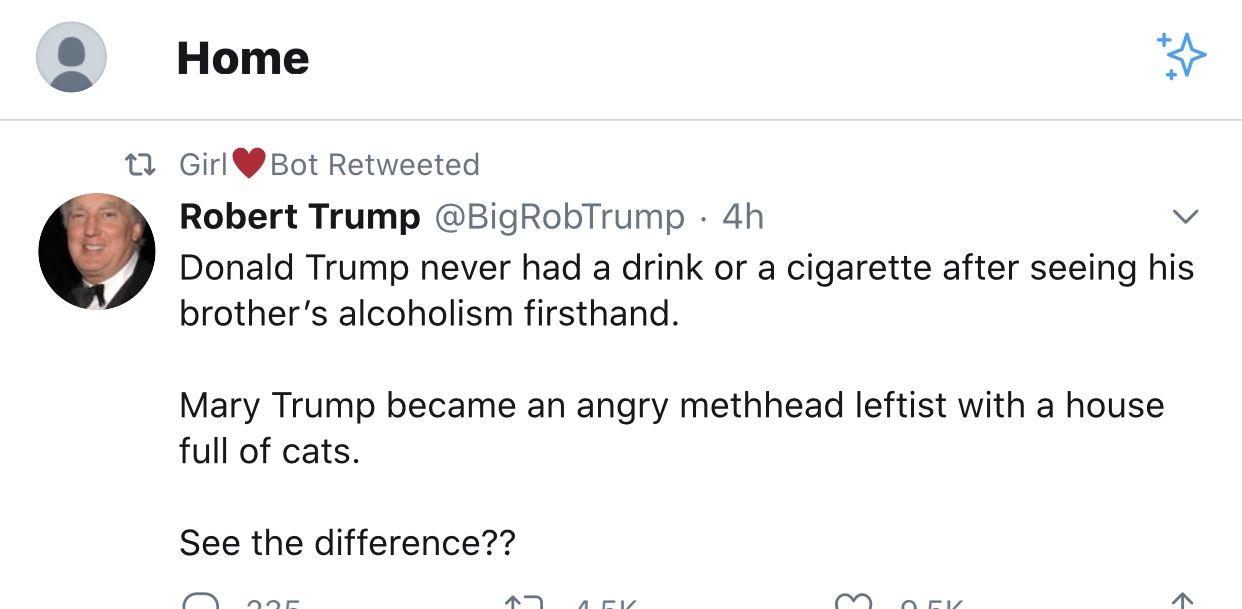The height and width of the screenshot is (609, 1242).
Task: Retweet the Robert Trump tweet
Action: tap(526, 602)
